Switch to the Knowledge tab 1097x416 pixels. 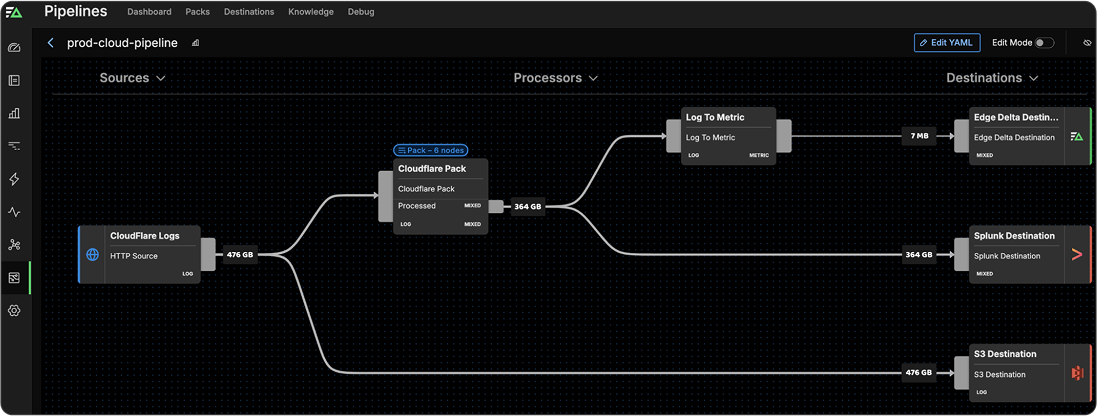[311, 12]
